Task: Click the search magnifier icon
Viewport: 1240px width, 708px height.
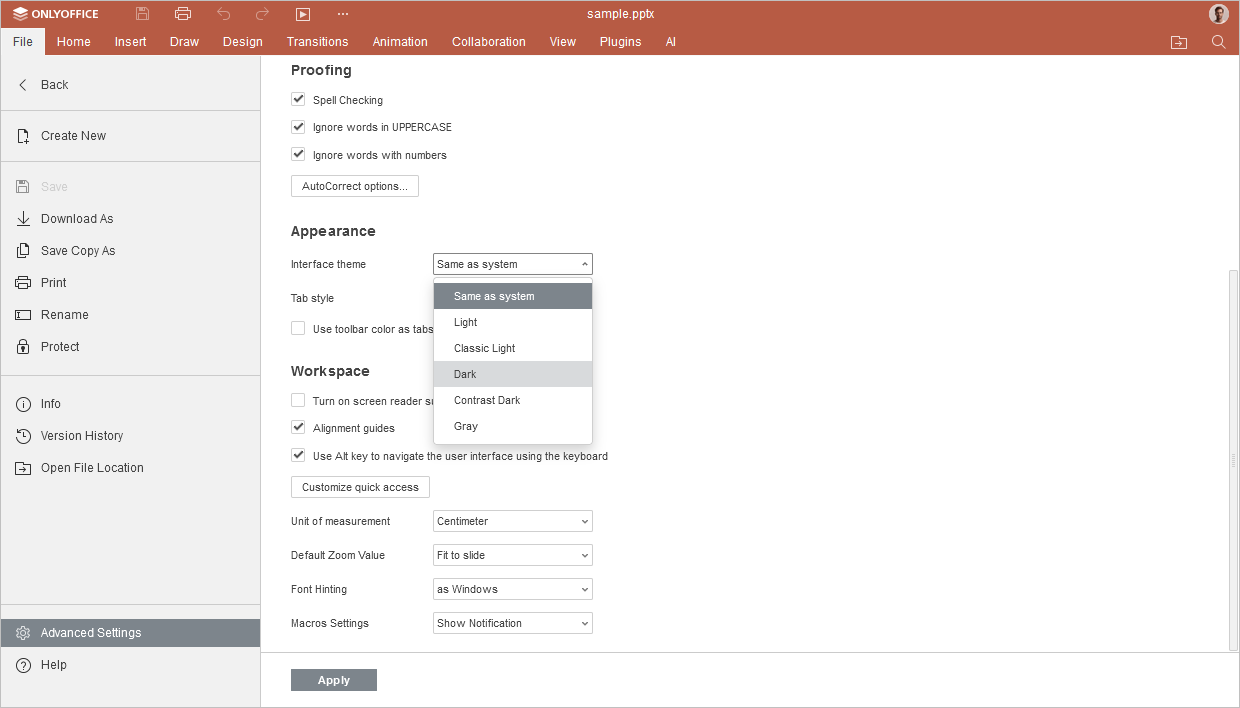Action: click(1218, 42)
